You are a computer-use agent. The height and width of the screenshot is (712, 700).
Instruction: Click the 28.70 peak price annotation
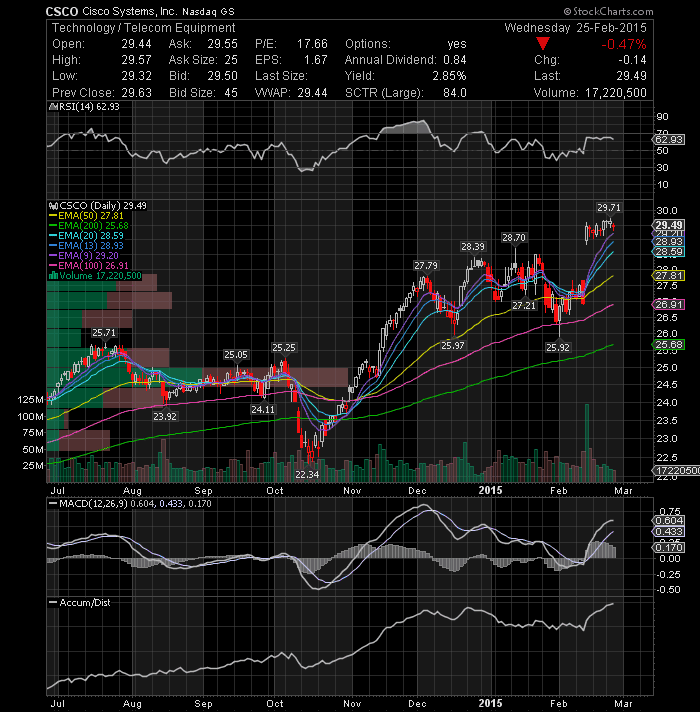pos(514,237)
